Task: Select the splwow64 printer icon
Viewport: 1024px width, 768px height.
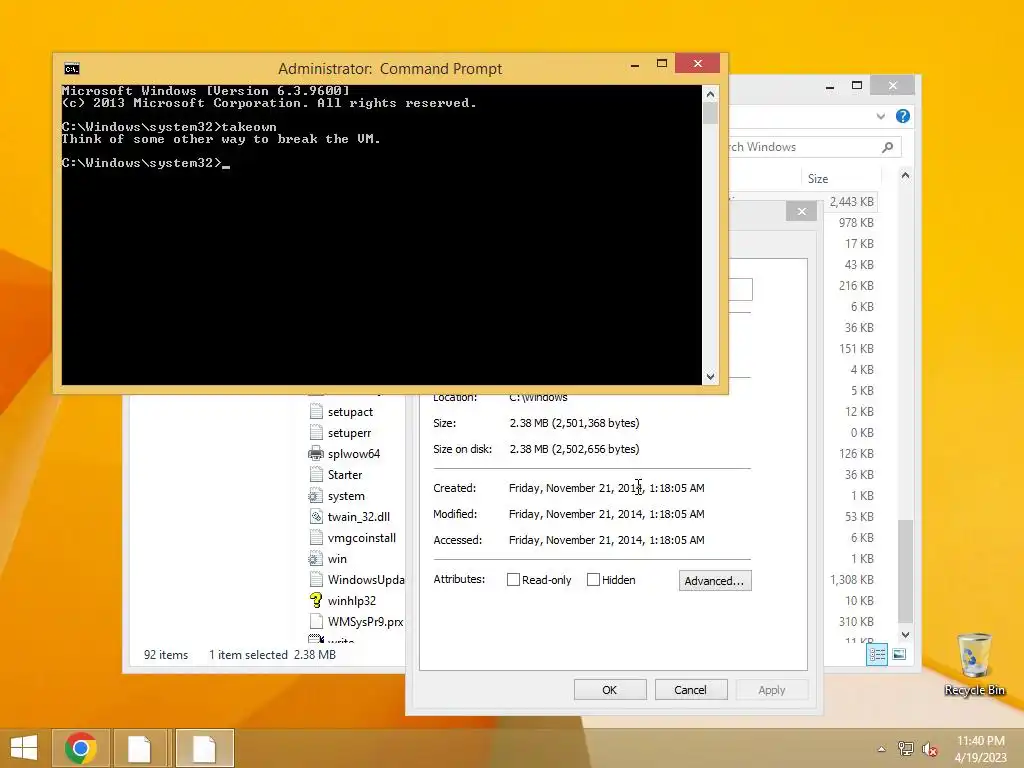Action: point(316,453)
